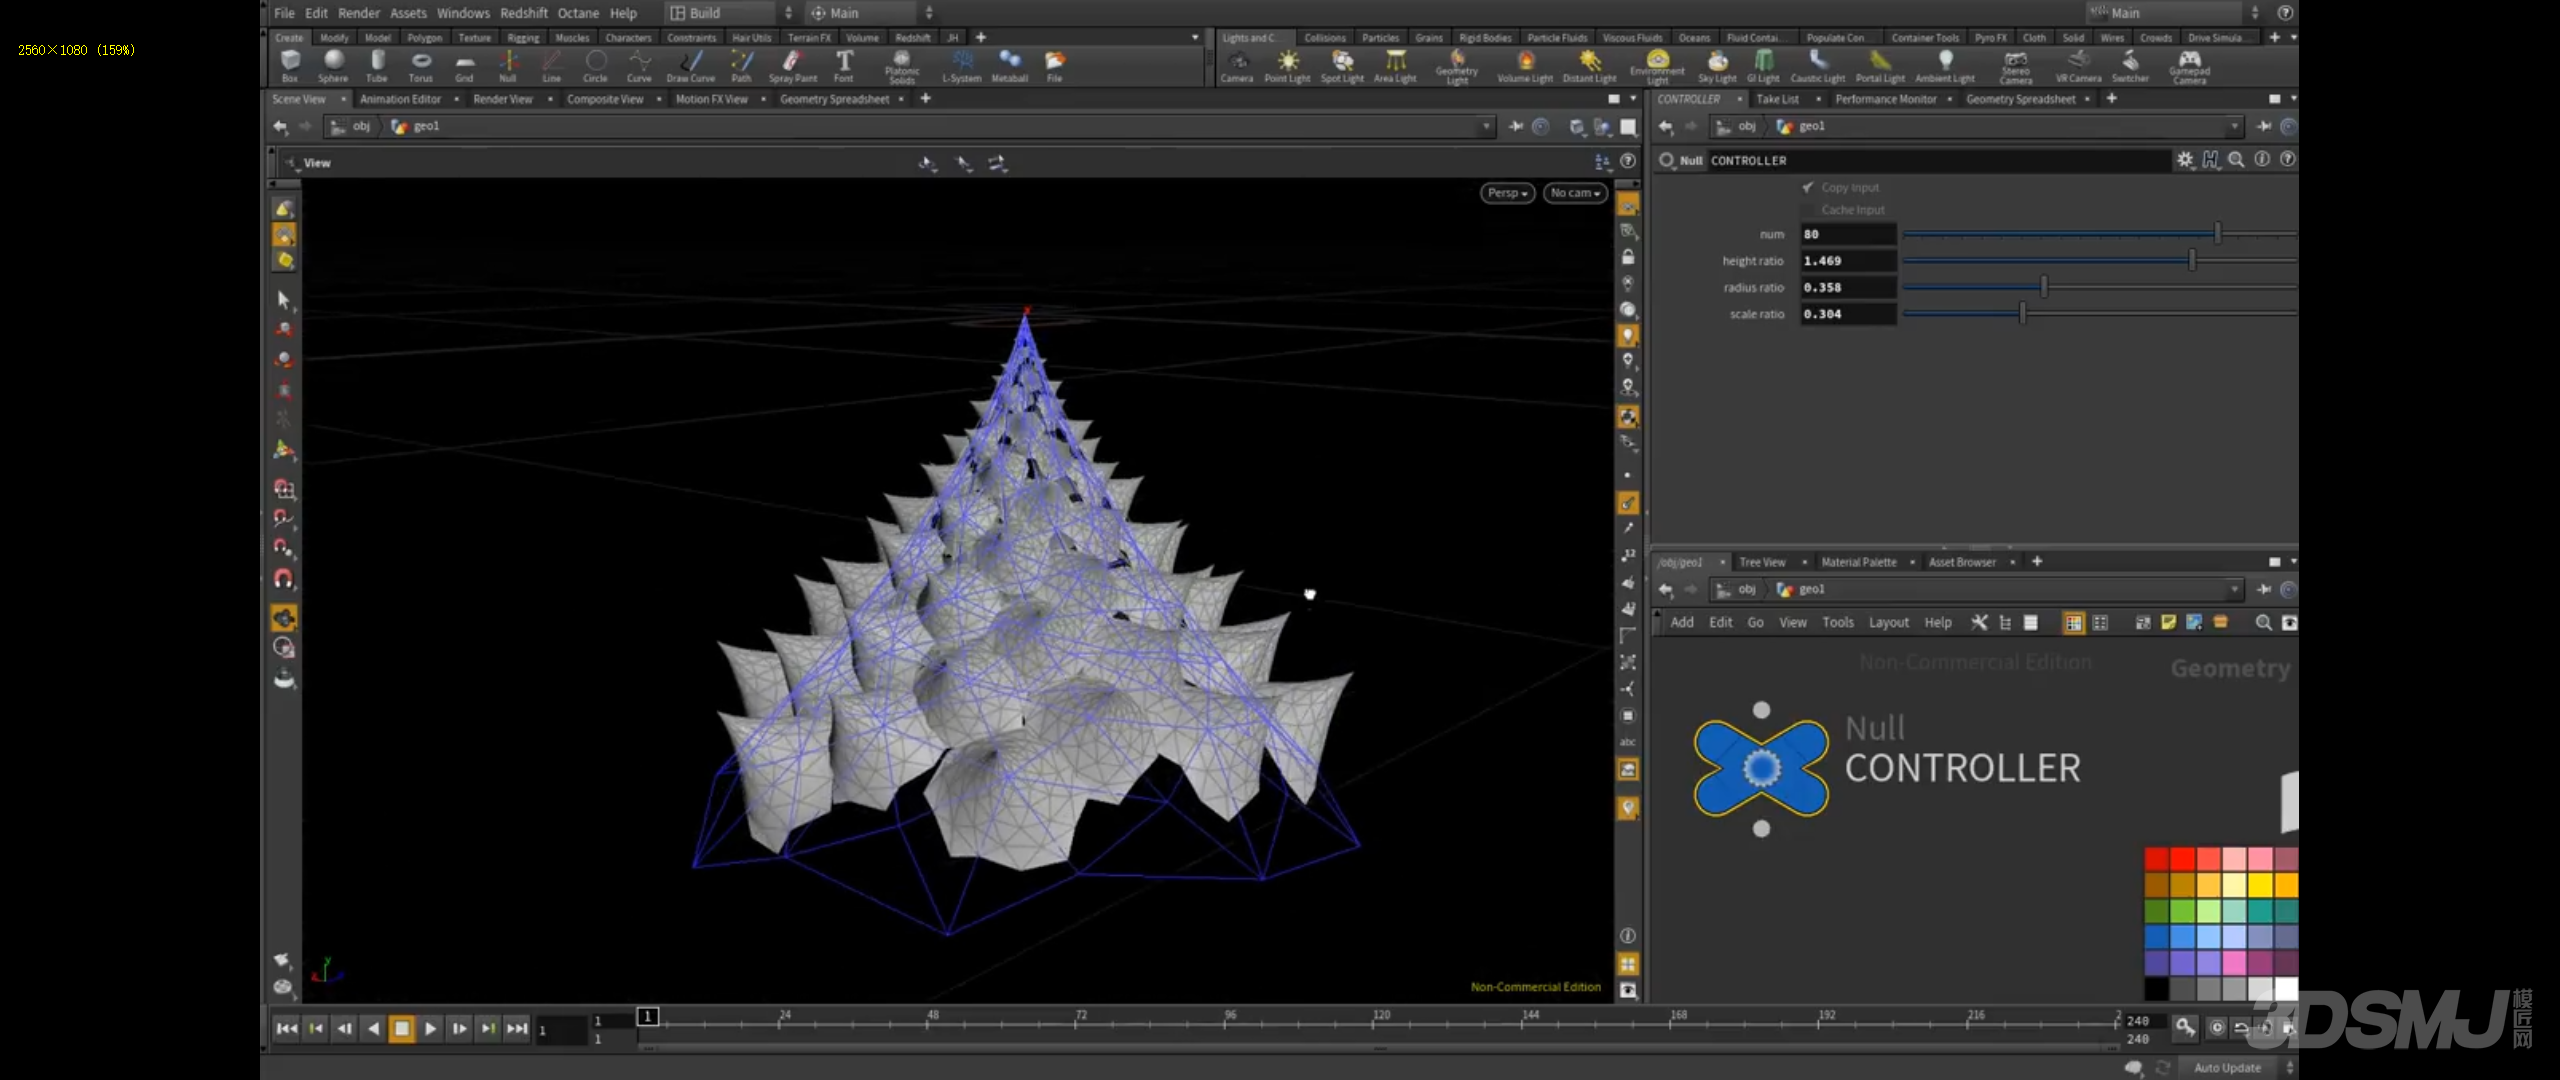2560x1080 pixels.
Task: Open the Main radial menu dropdown
Action: click(871, 13)
